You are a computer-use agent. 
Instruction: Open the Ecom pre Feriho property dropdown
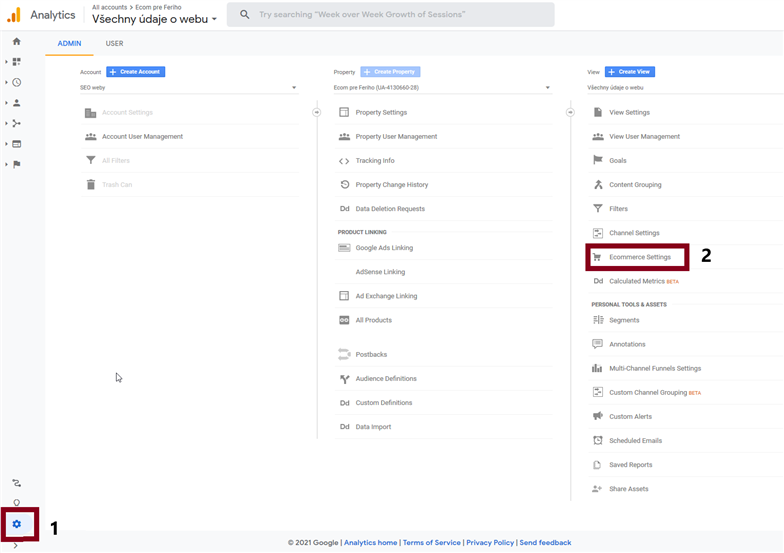tap(442, 88)
